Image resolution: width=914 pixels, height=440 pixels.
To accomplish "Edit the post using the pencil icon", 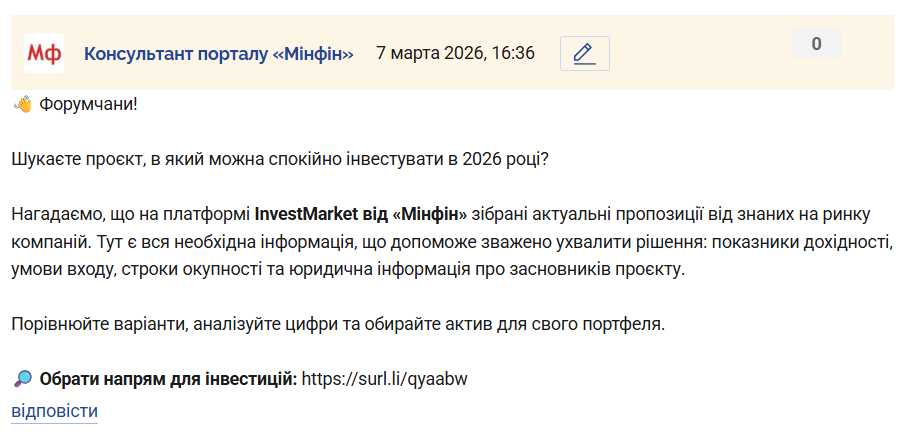I will pyautogui.click(x=584, y=54).
